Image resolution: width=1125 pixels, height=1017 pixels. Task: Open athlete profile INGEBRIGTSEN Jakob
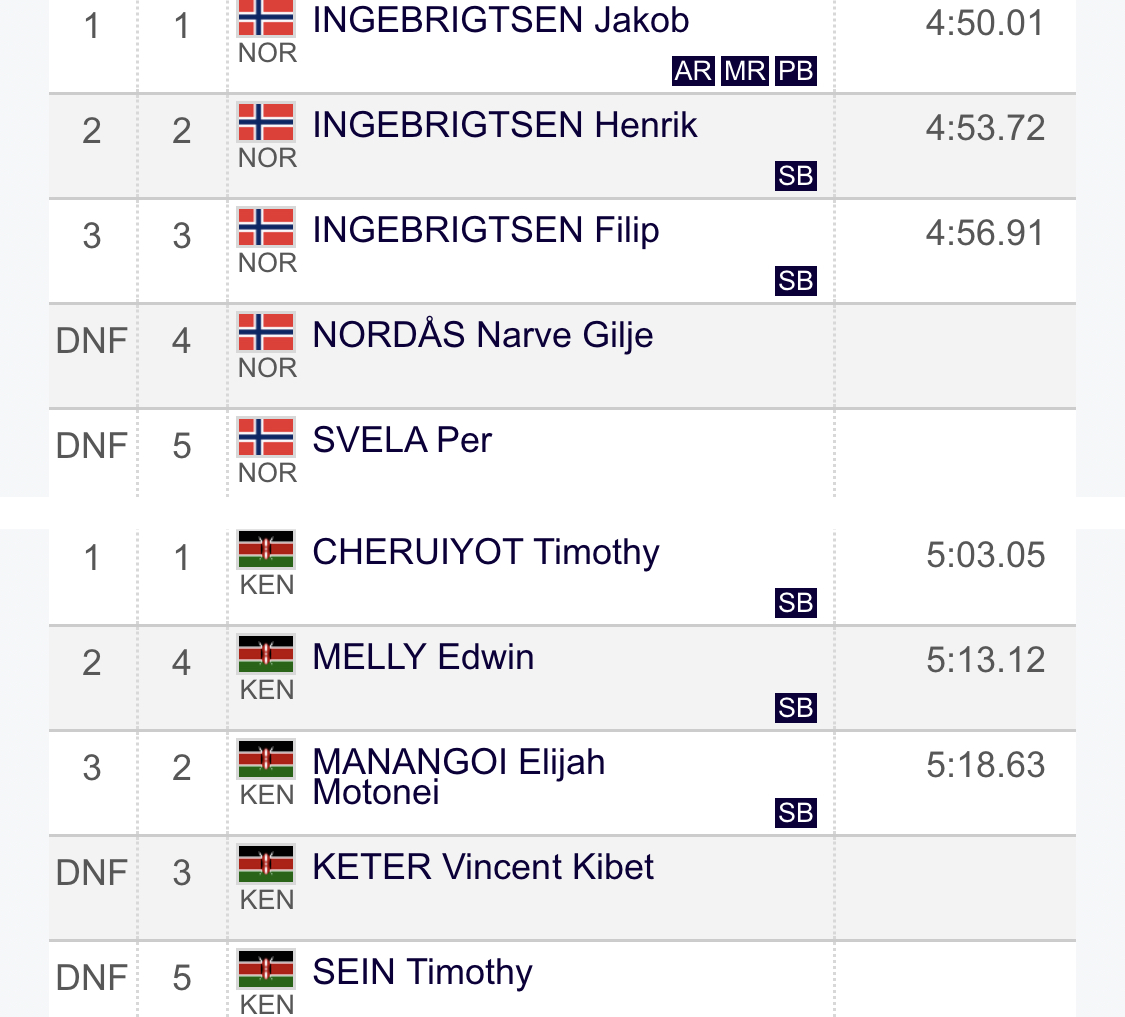point(500,20)
